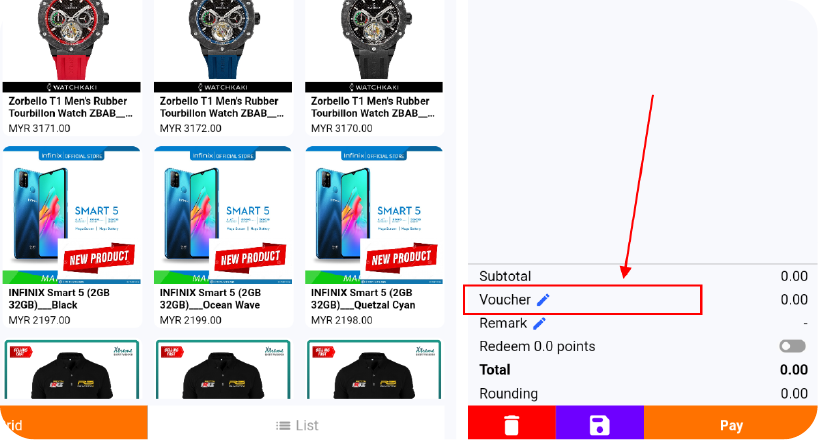Screen dimensions: 818x440
Task: Edit the Remark with pencil icon
Action: point(539,324)
